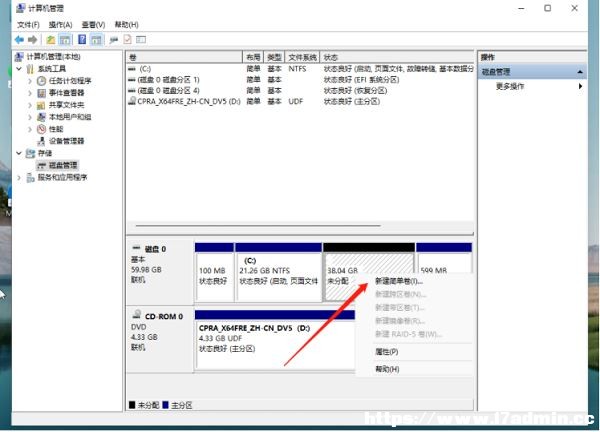Select the 100 MB partition block

pos(214,272)
